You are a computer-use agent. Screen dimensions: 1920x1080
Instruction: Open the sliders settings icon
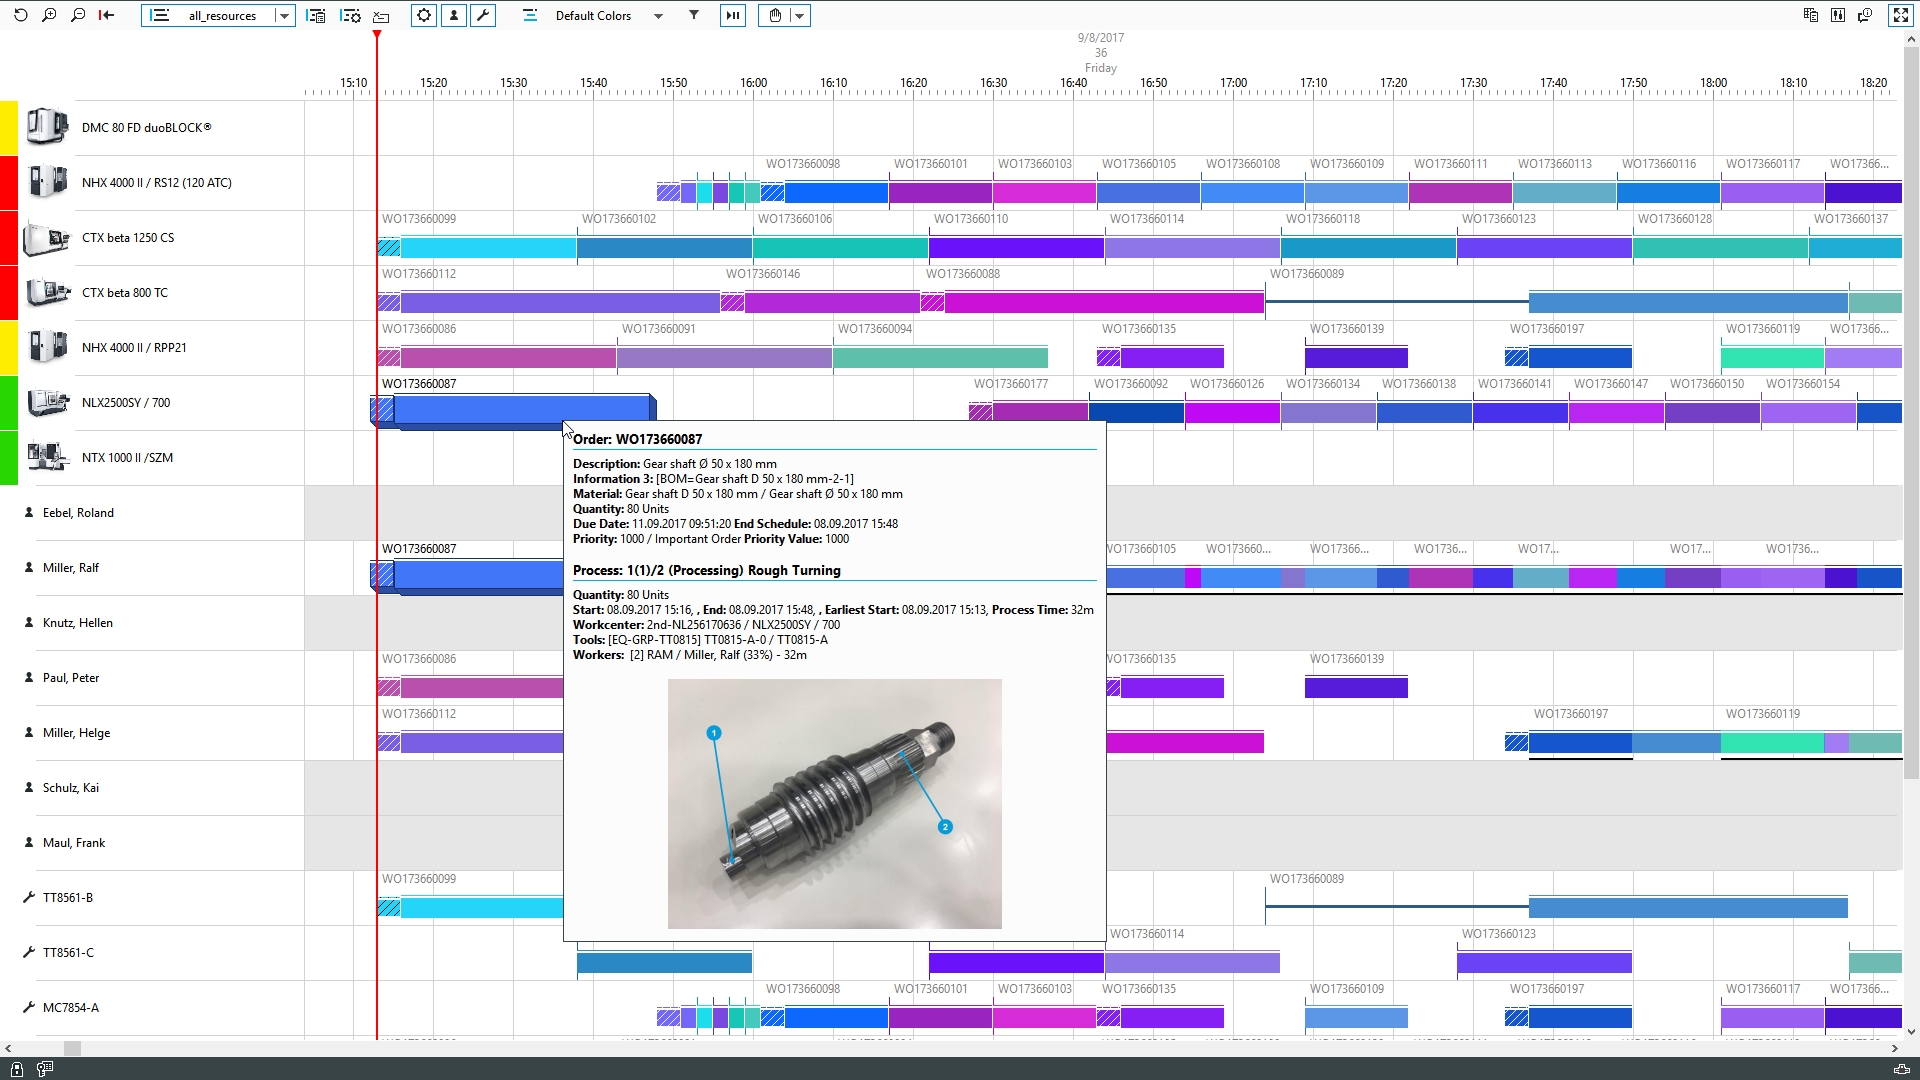[1838, 15]
